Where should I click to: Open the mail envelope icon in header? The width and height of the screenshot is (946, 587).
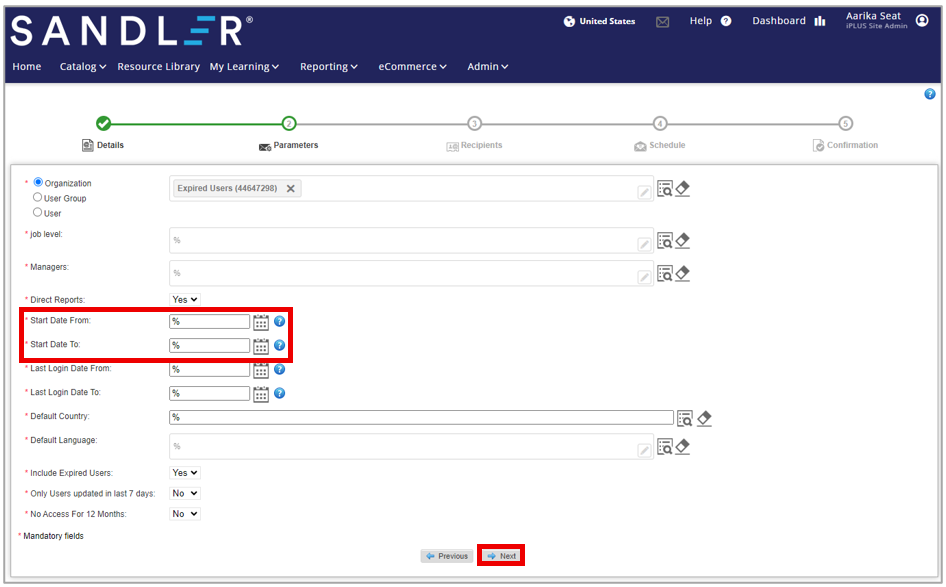click(x=662, y=22)
